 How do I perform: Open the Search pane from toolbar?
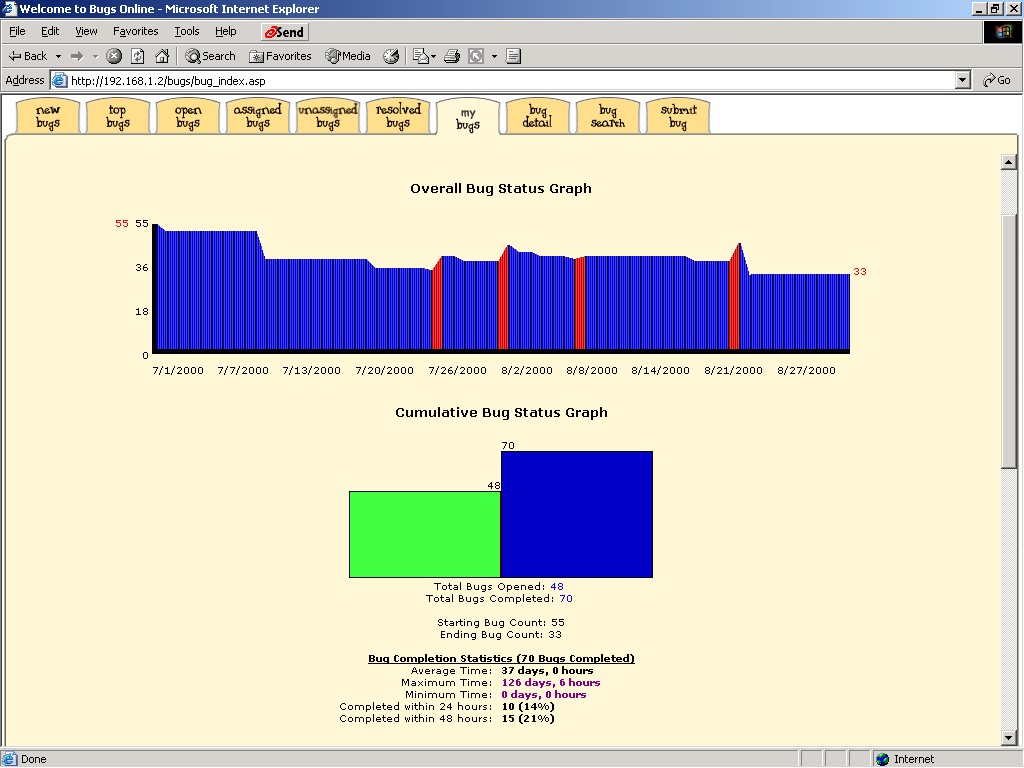coord(210,56)
